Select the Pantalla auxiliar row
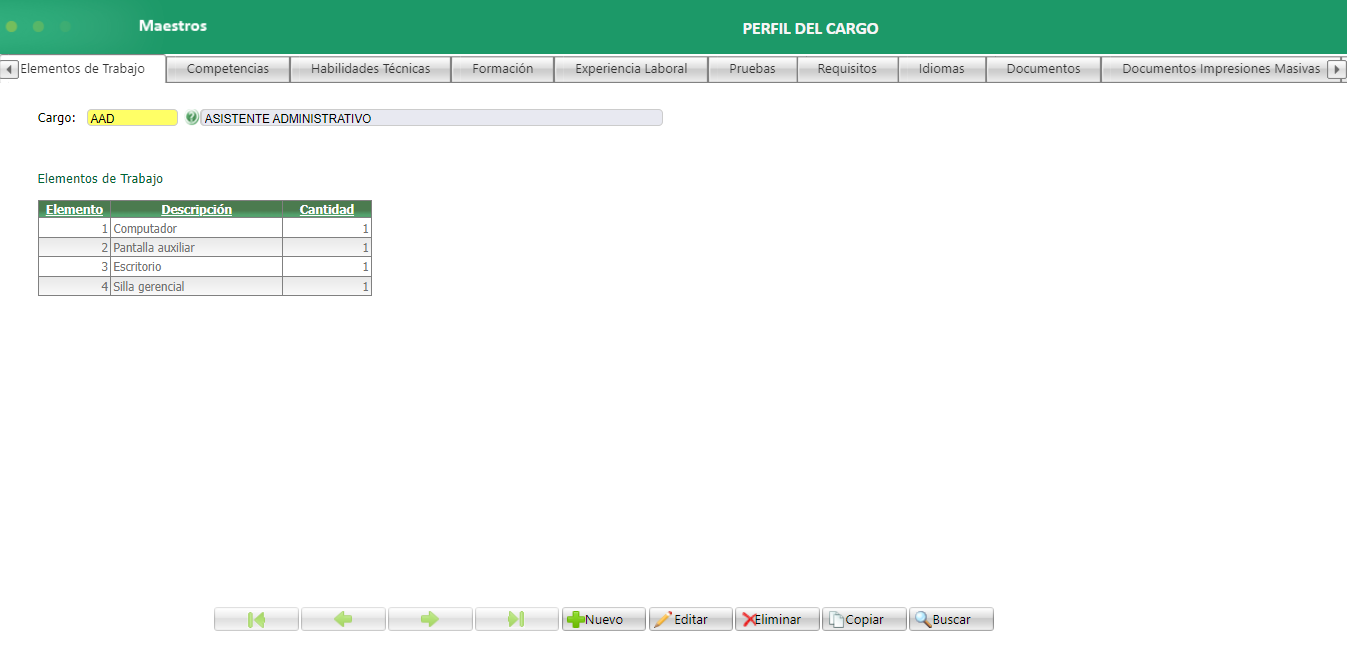The height and width of the screenshot is (662, 1347). click(x=205, y=248)
